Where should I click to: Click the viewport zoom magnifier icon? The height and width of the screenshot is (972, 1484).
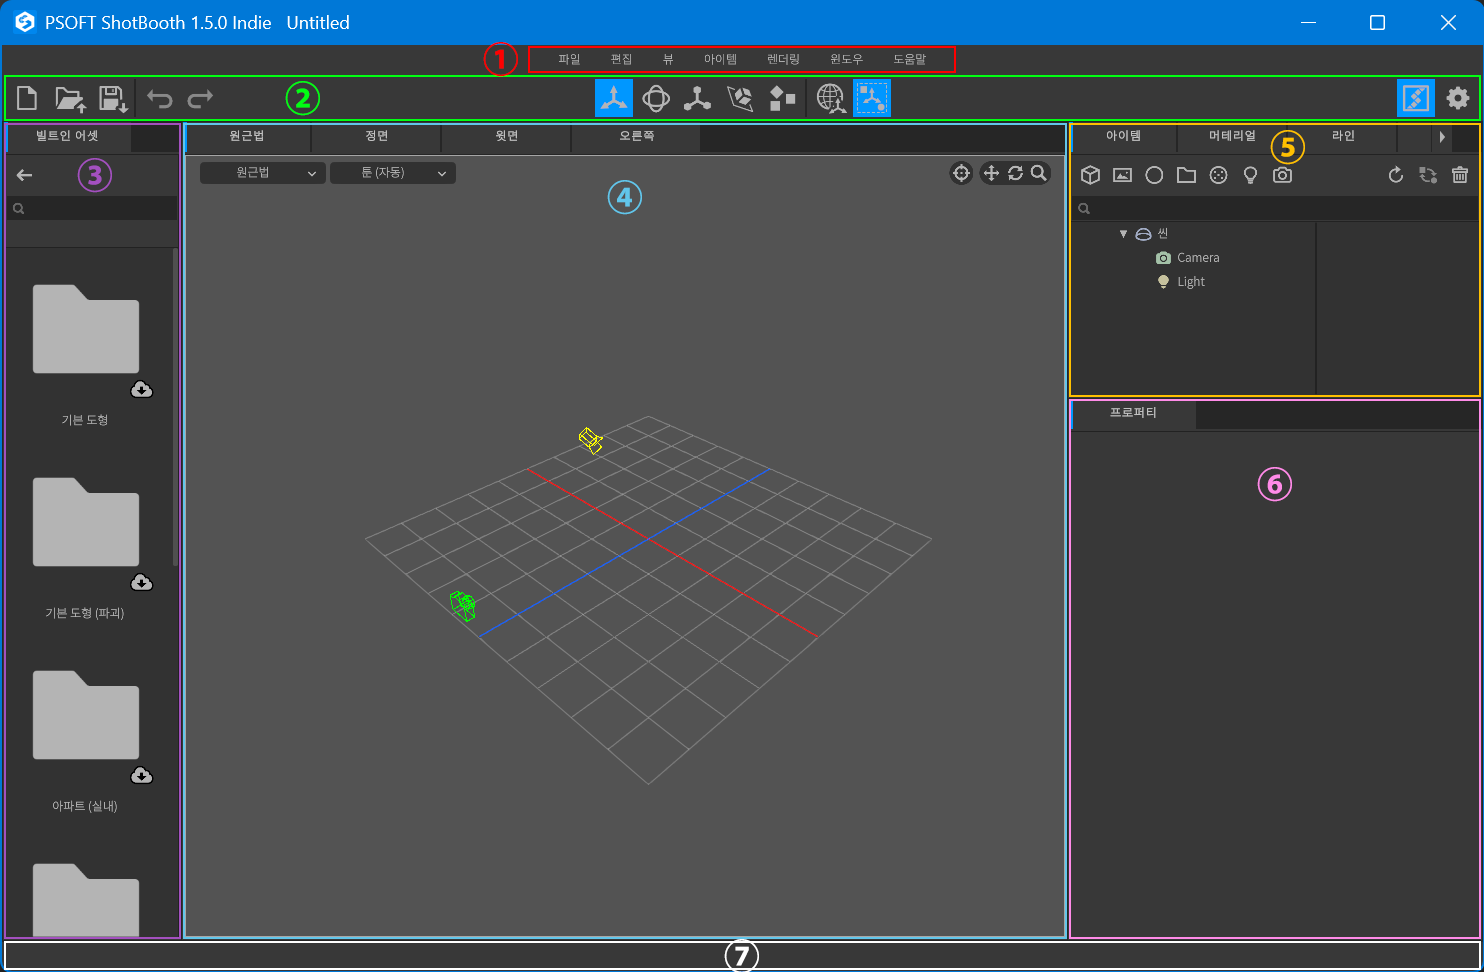pos(1039,173)
